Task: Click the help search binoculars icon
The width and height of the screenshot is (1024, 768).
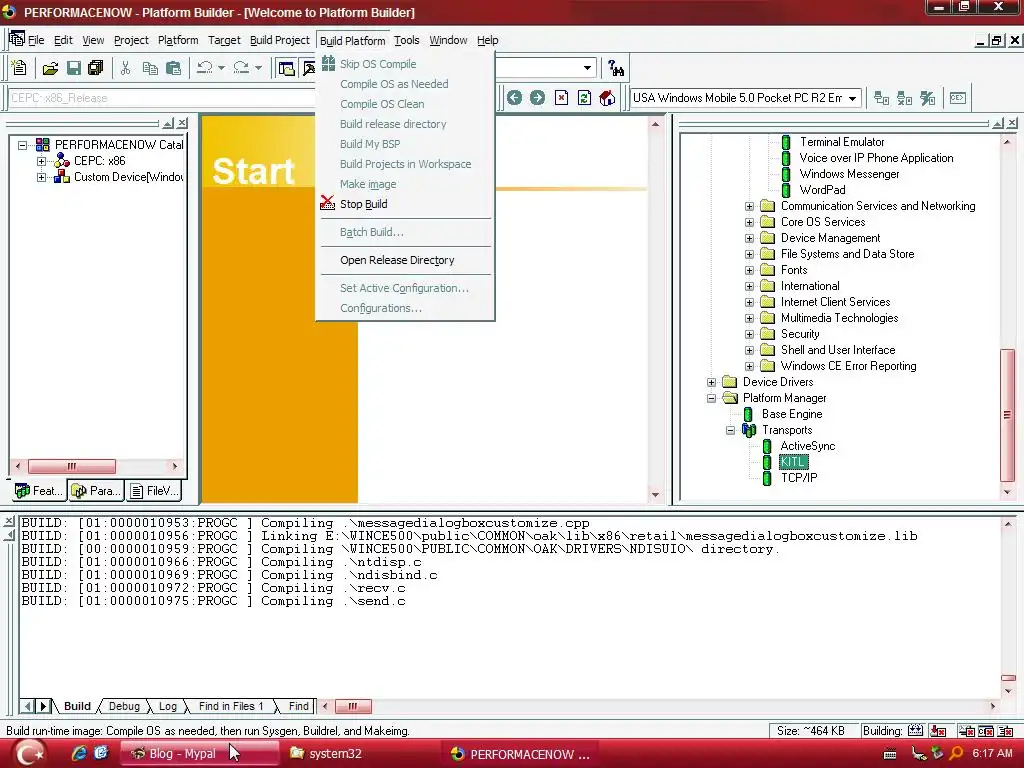Action: pyautogui.click(x=615, y=67)
